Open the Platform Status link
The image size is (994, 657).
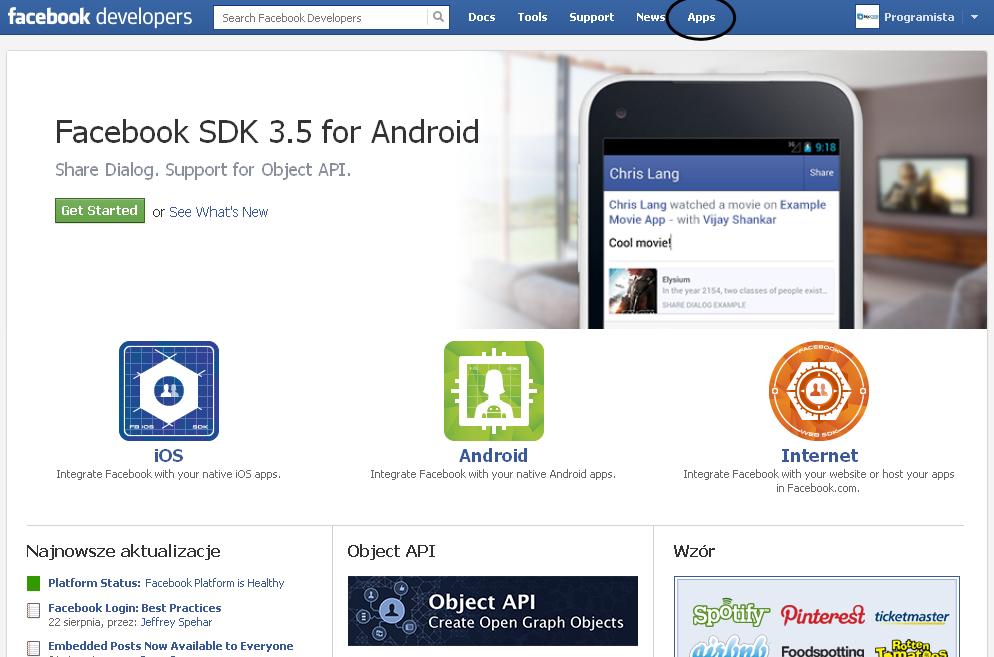click(94, 583)
